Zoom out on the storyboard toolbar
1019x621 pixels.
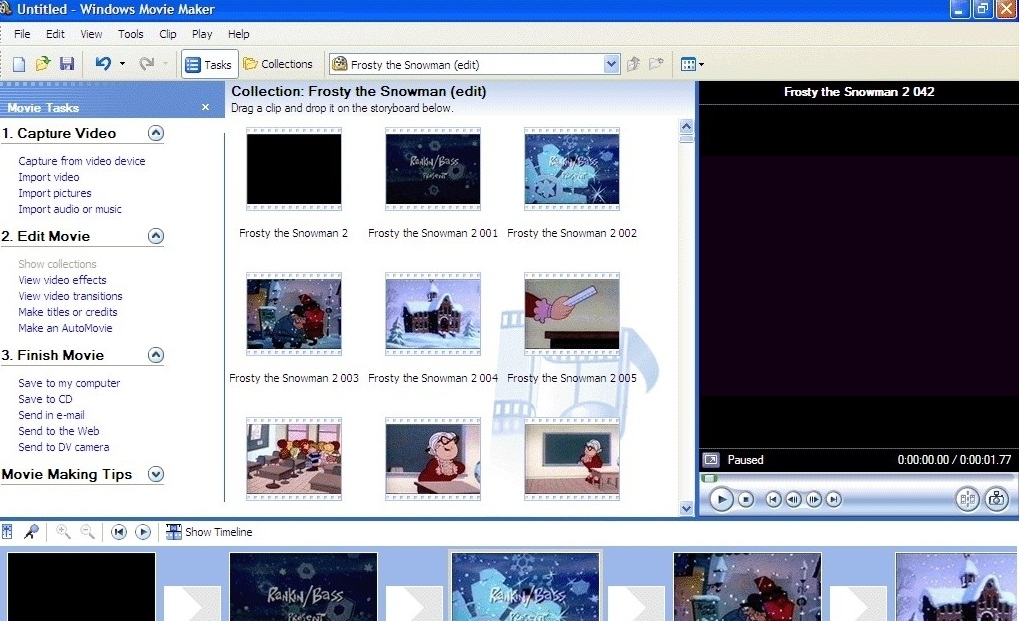point(87,532)
